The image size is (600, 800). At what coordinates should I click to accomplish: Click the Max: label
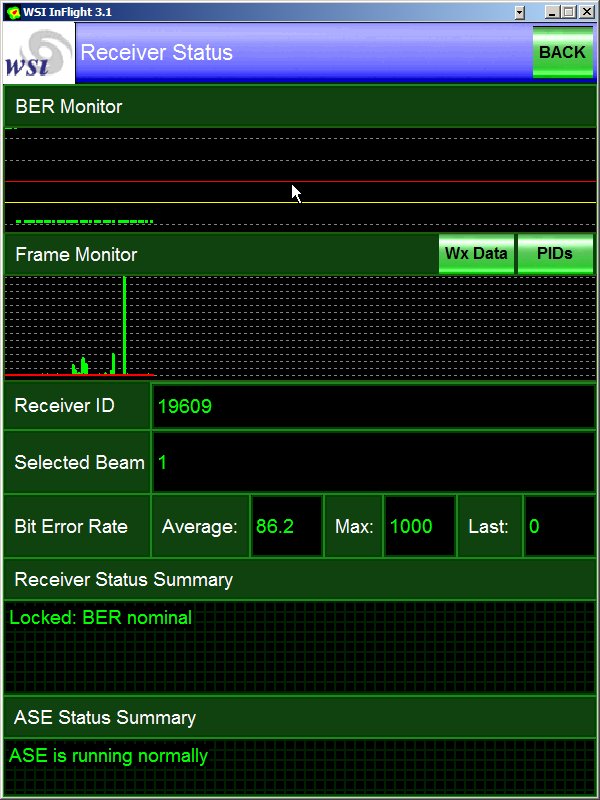[x=354, y=527]
